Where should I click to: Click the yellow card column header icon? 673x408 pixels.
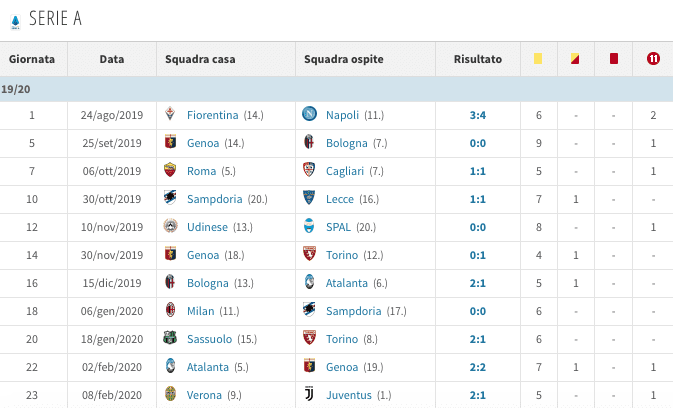[x=538, y=59]
